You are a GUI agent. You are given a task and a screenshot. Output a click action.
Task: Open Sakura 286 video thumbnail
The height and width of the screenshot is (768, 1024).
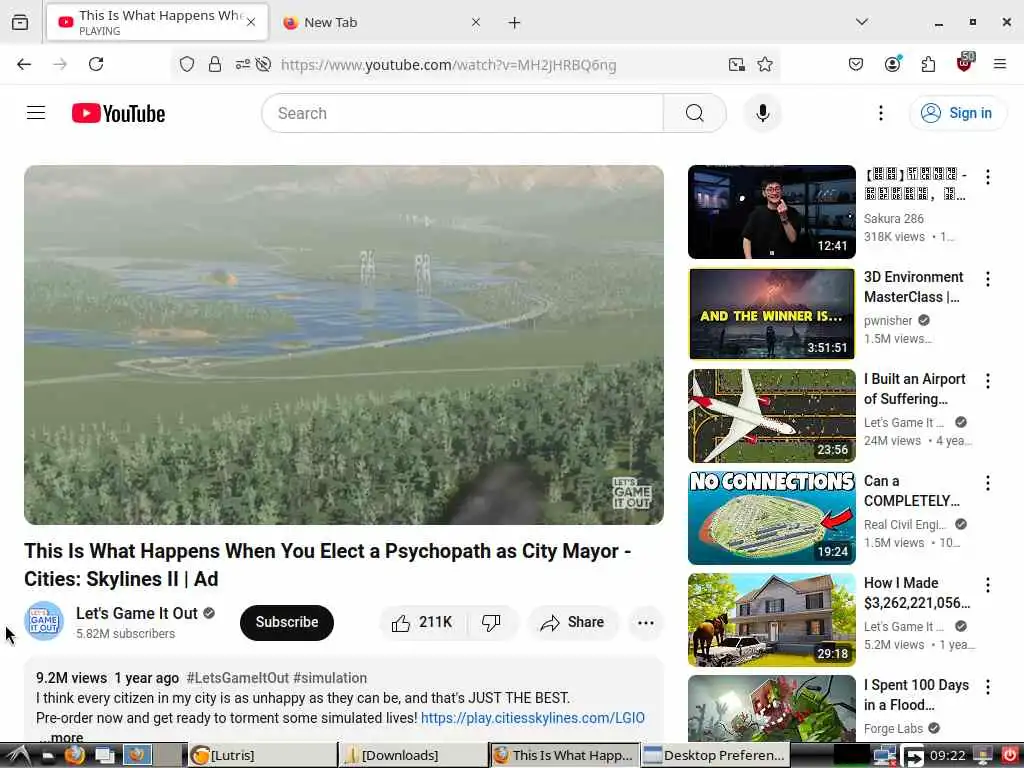771,212
